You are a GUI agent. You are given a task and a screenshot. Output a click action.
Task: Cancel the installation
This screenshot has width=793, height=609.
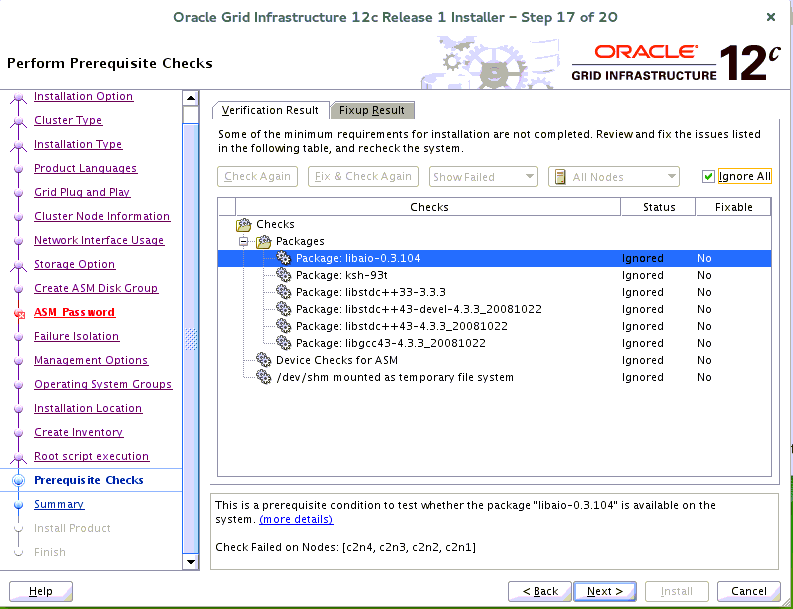[748, 591]
